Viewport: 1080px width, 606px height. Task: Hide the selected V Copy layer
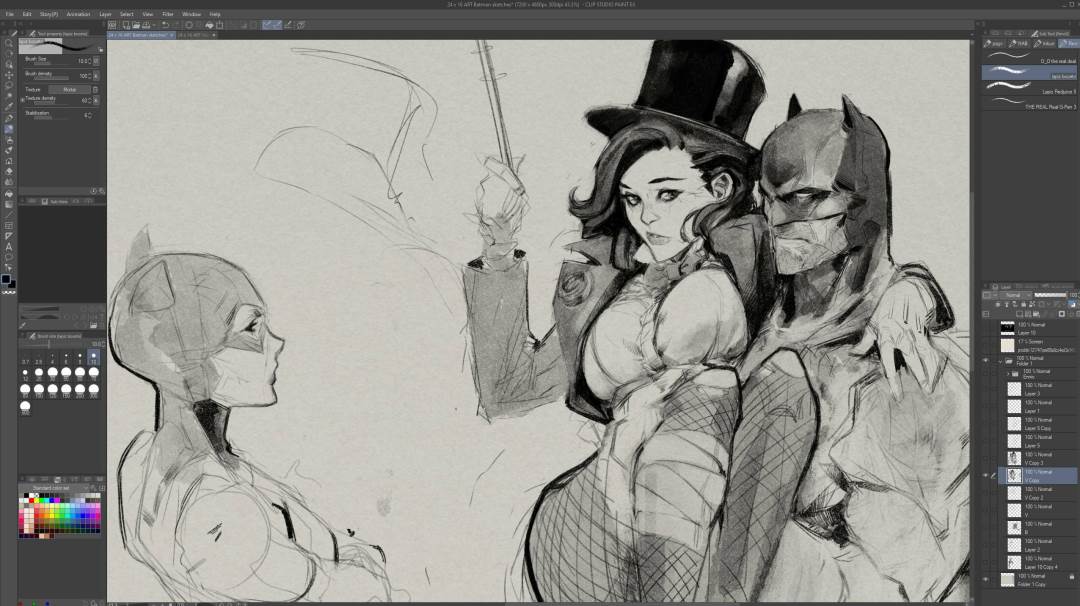coord(986,475)
